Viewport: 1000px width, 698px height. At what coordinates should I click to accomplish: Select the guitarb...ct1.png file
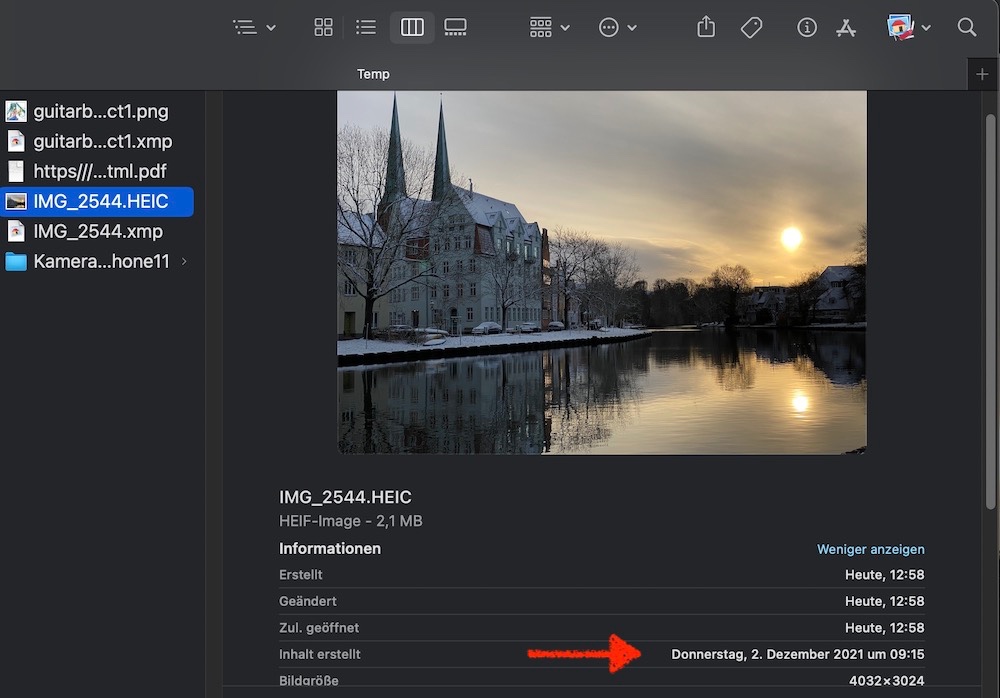click(x=100, y=111)
